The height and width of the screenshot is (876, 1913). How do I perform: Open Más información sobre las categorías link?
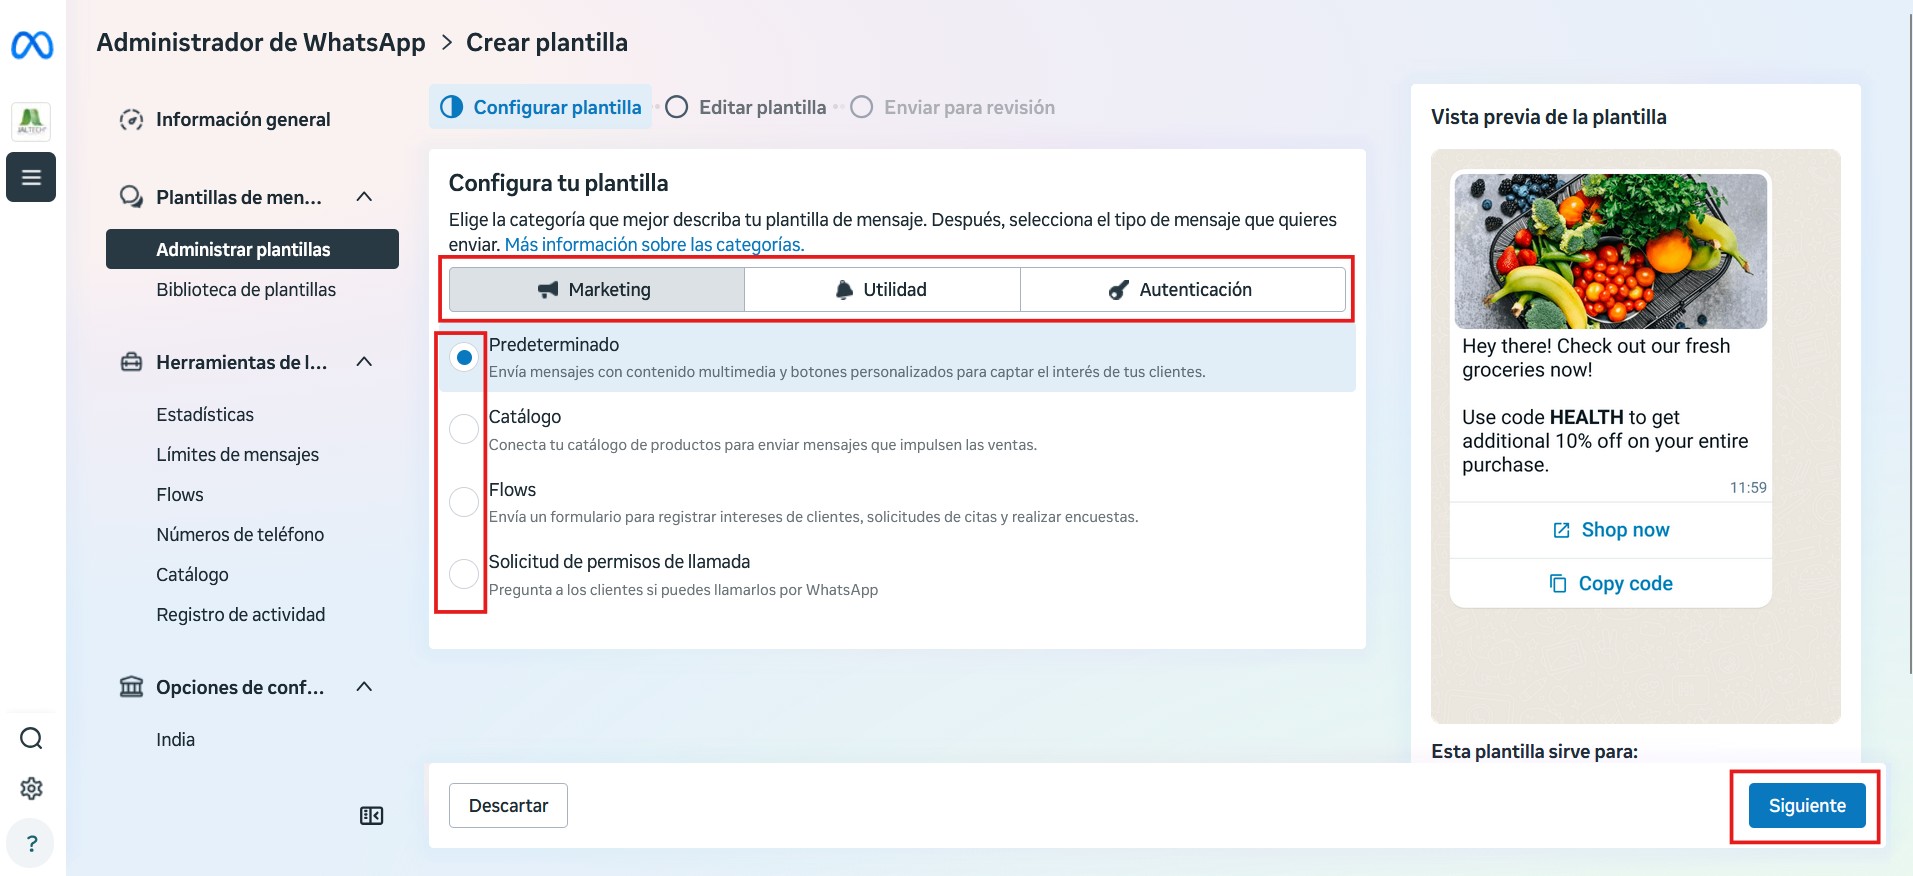click(654, 245)
